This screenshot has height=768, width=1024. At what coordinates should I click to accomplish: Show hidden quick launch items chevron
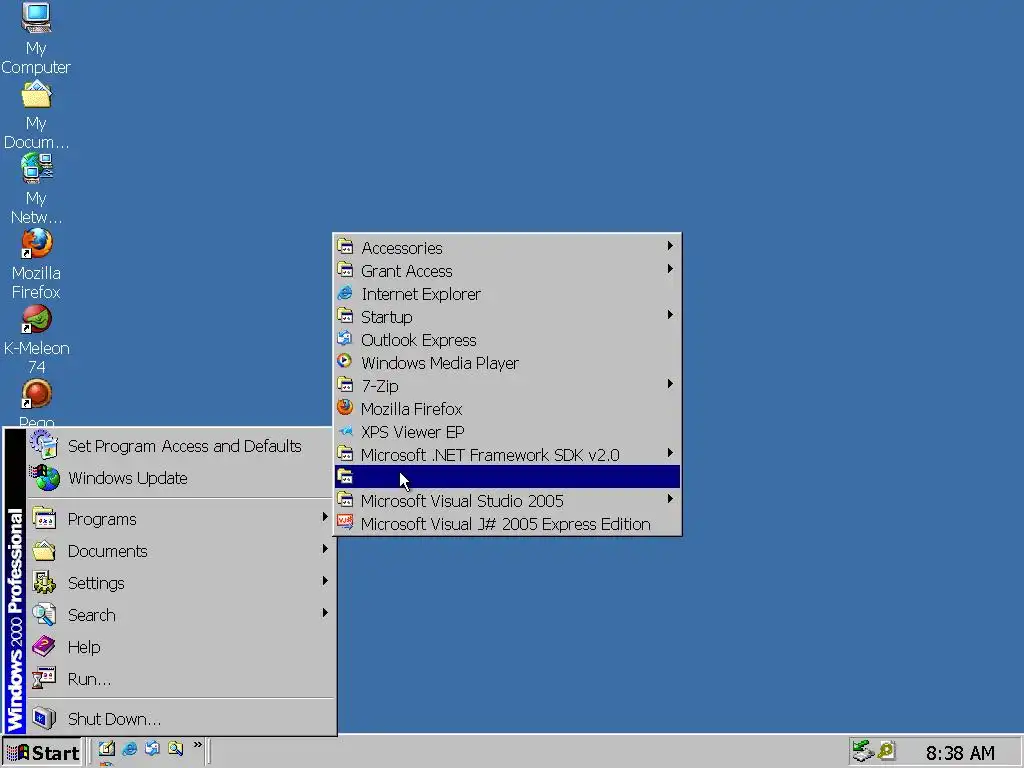(x=198, y=744)
